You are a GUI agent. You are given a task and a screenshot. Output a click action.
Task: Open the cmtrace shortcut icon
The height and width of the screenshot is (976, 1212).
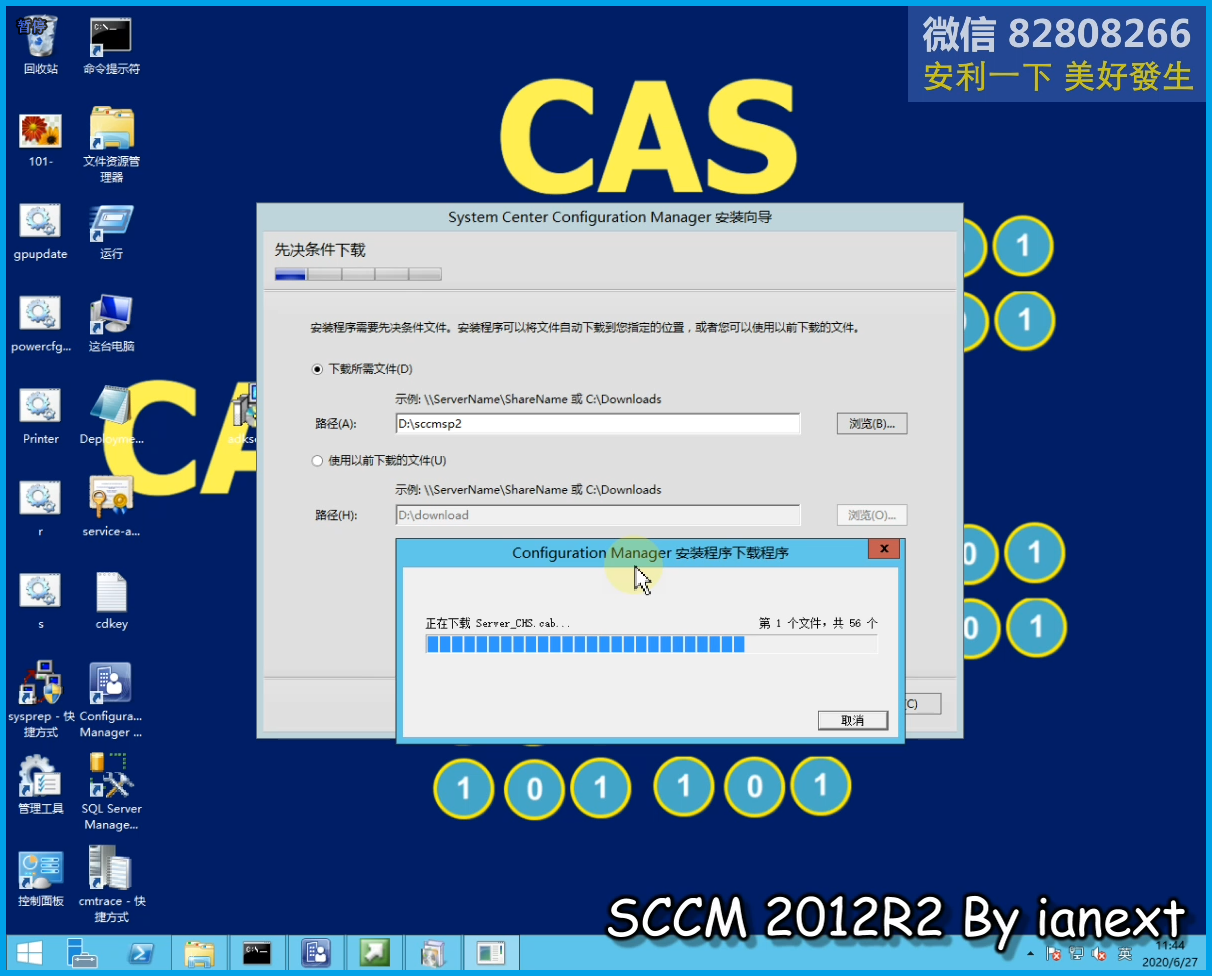pyautogui.click(x=111, y=884)
